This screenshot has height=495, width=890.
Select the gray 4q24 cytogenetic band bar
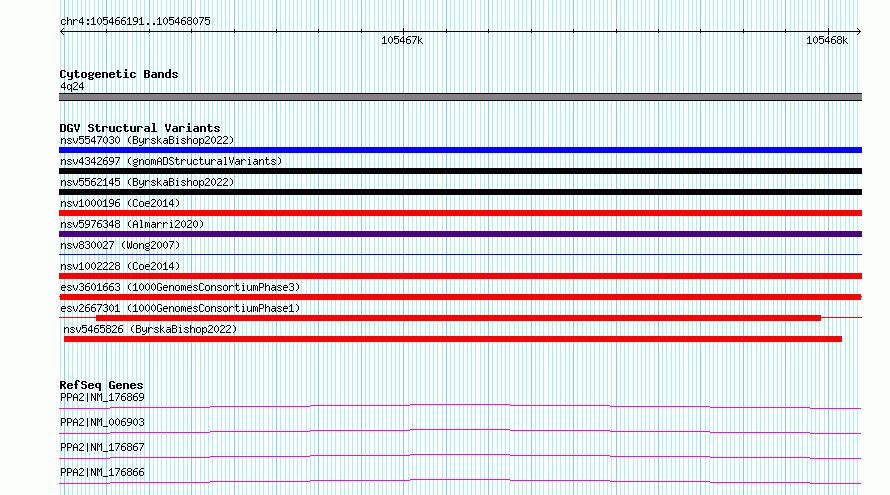[x=460, y=97]
